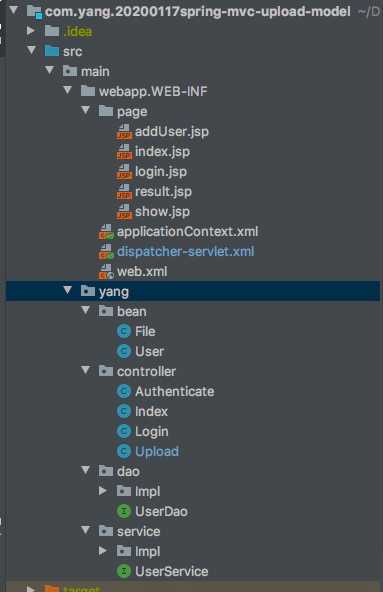Select the Authenticate class name
The height and width of the screenshot is (592, 383).
point(175,392)
